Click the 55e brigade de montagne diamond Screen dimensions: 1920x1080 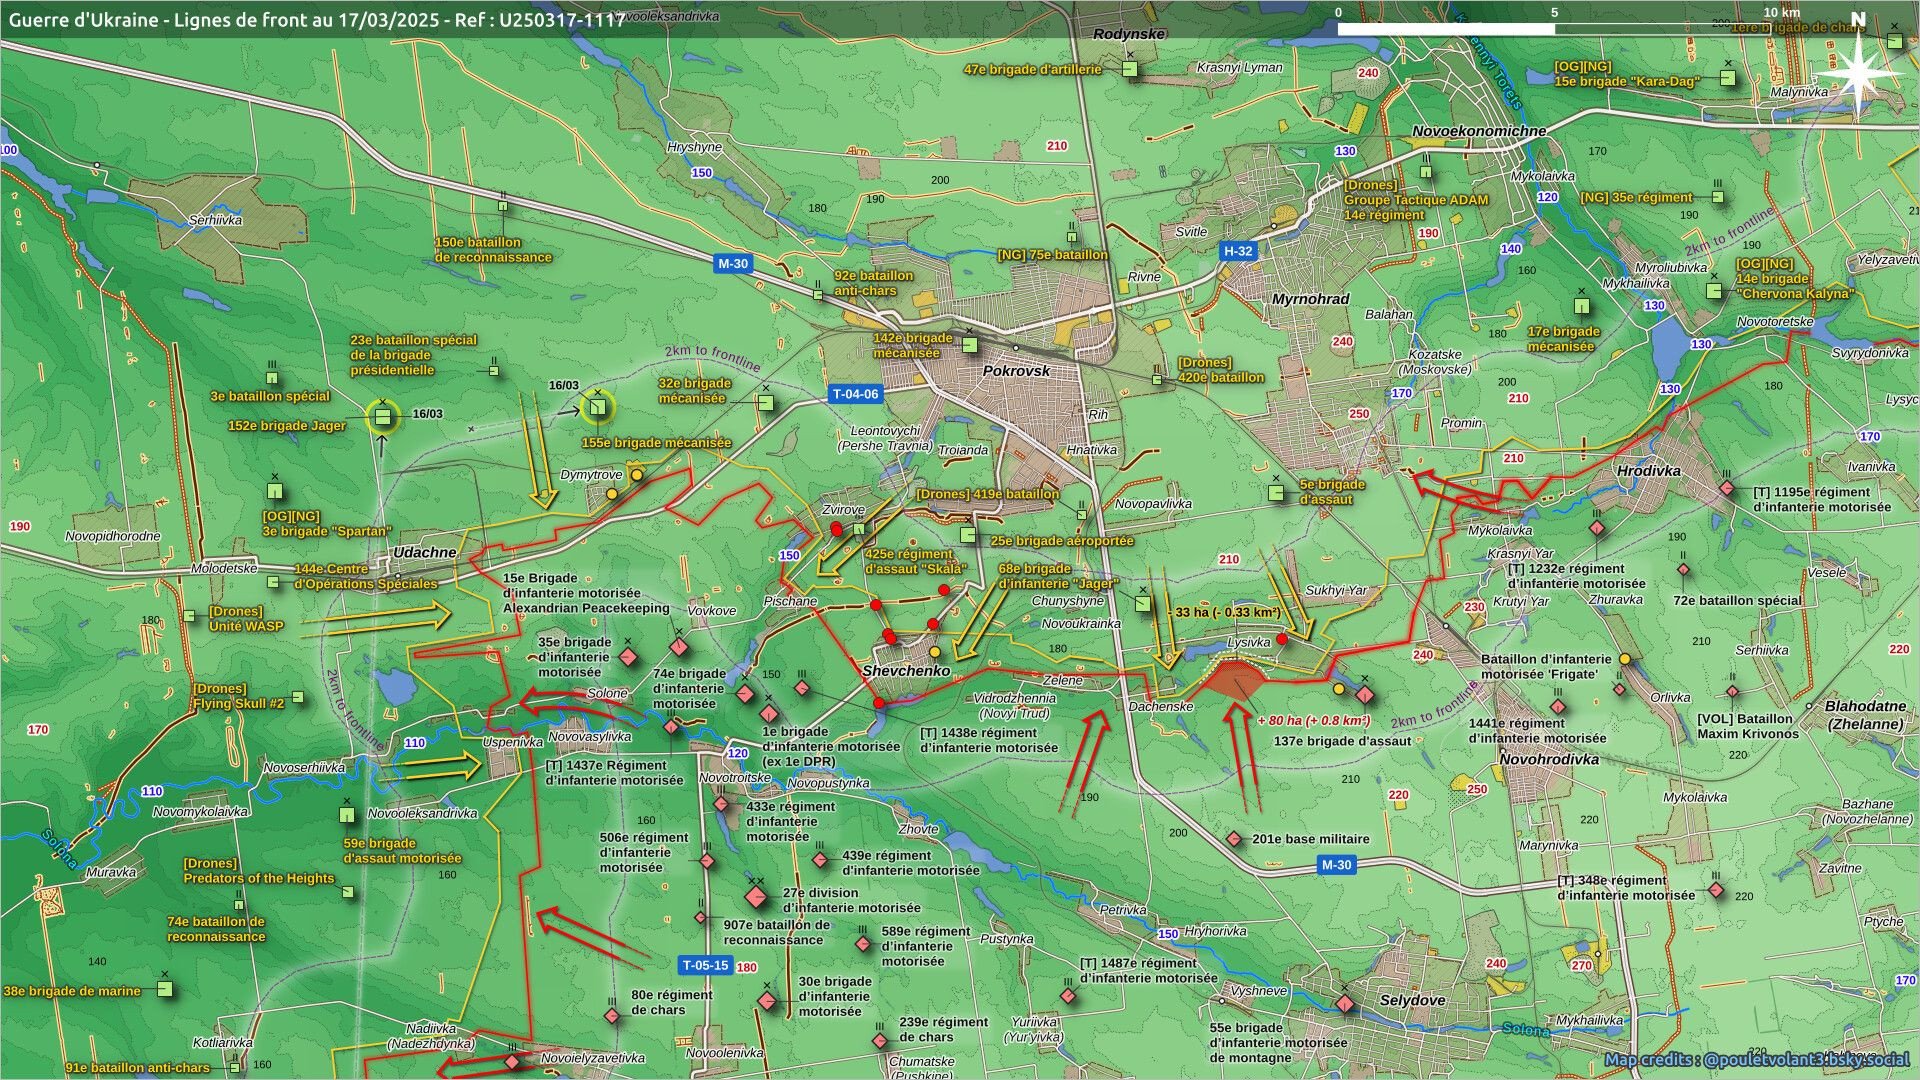pos(1345,1003)
